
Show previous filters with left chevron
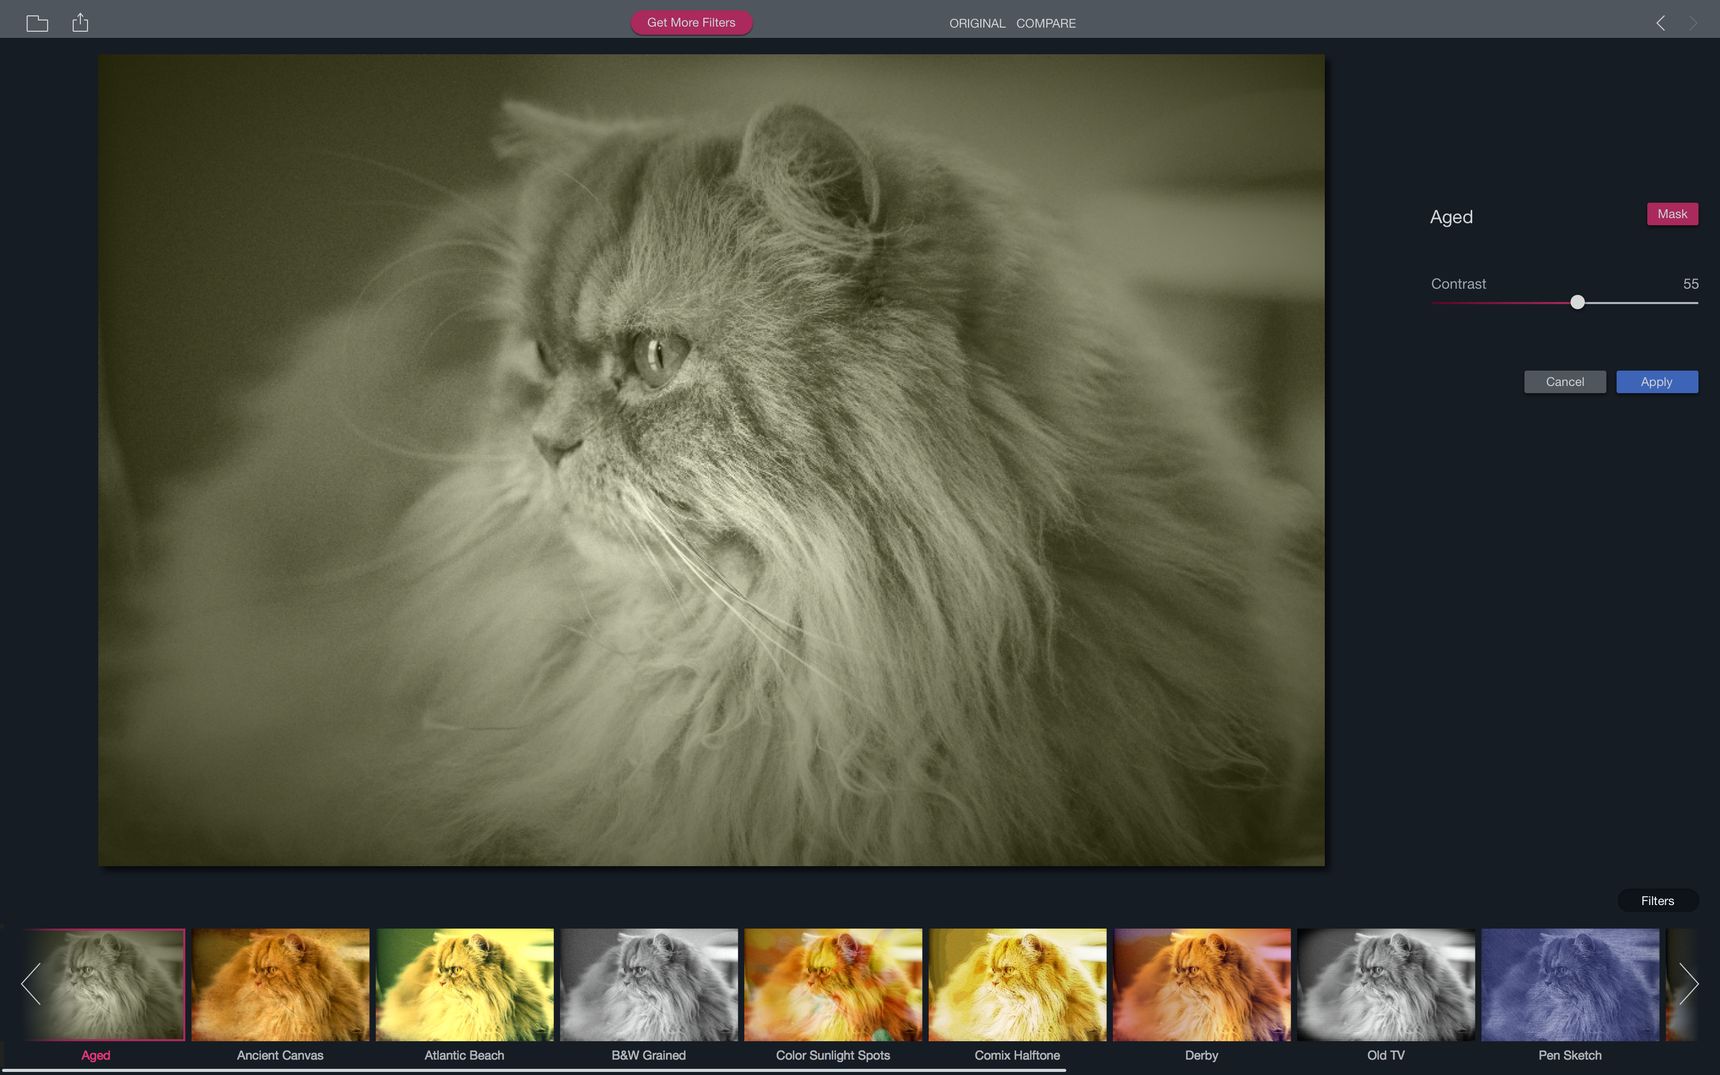[x=31, y=984]
